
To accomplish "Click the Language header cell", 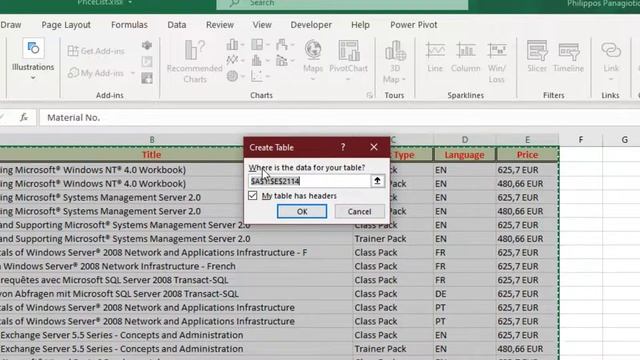I will point(464,155).
